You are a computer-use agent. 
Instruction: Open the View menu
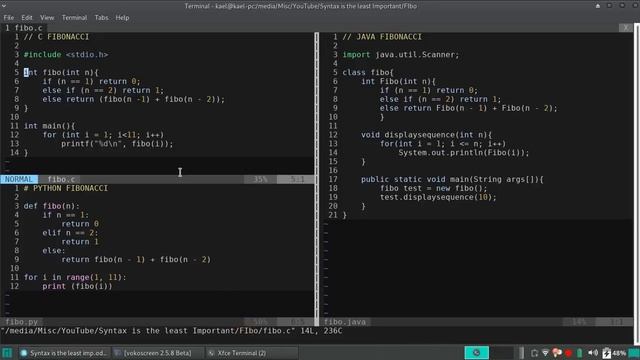pos(47,18)
